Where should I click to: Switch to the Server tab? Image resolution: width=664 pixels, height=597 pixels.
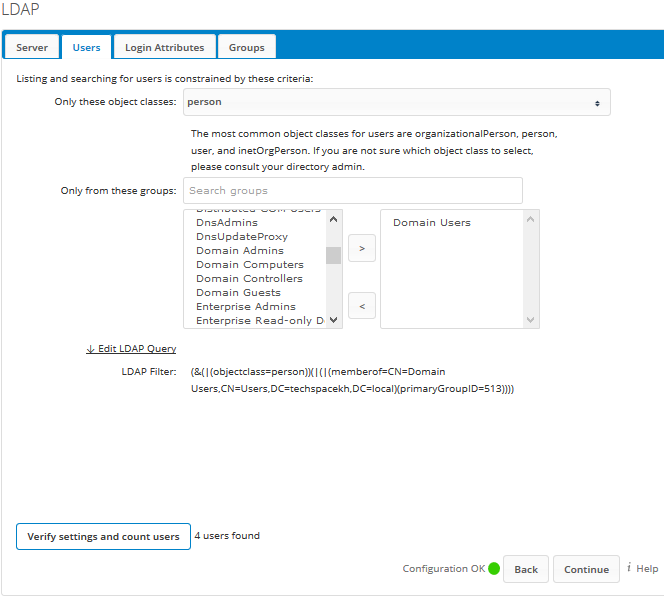click(x=32, y=47)
